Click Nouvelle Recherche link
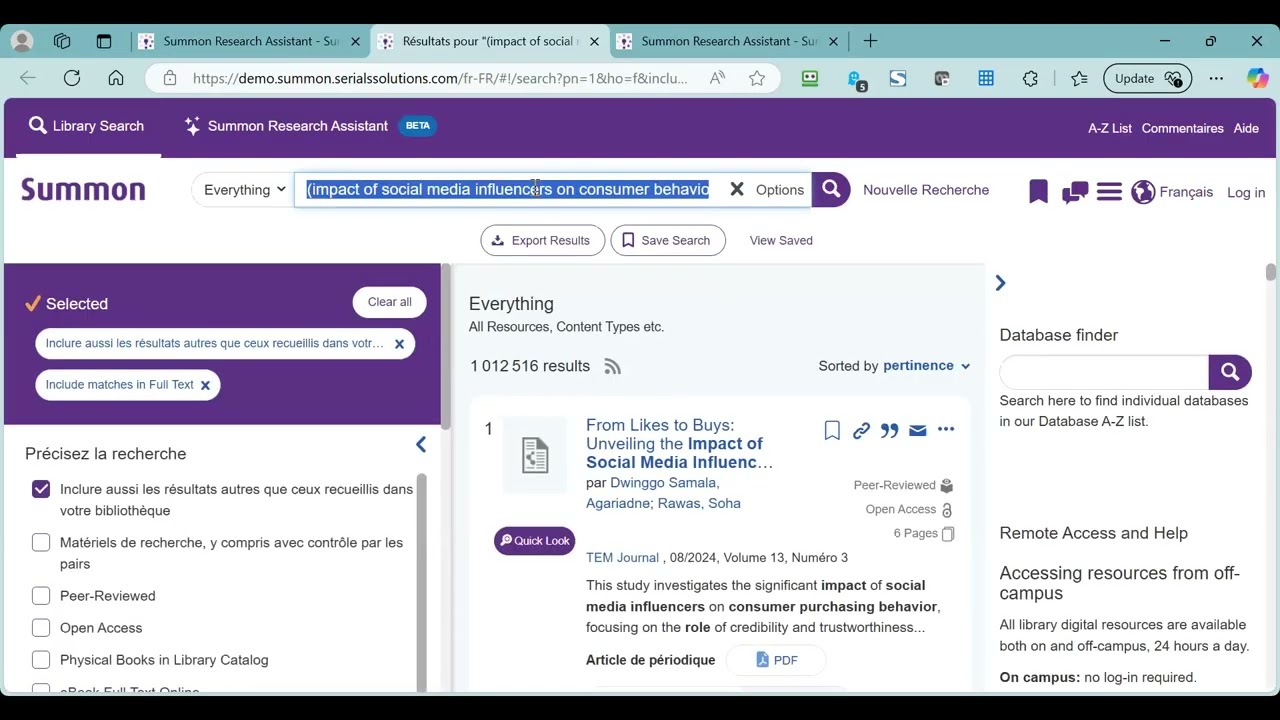The height and width of the screenshot is (720, 1280). coord(926,190)
